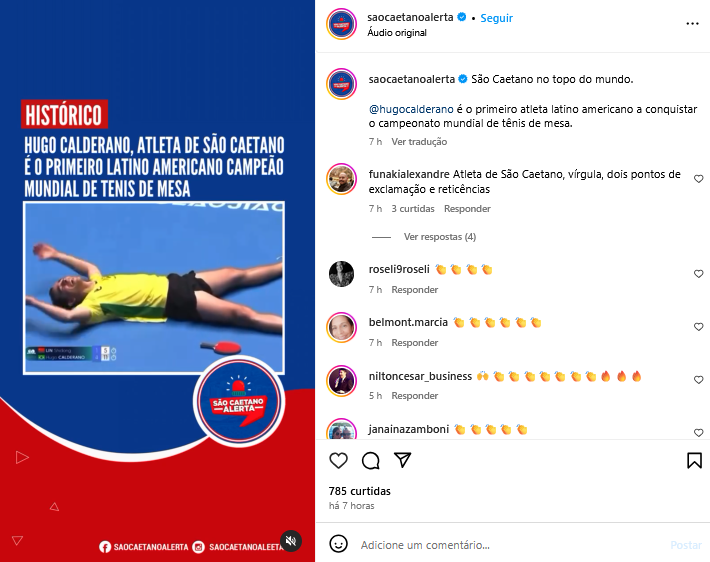Open the @hugocalderano mention link
710x562 pixels.
(411, 109)
